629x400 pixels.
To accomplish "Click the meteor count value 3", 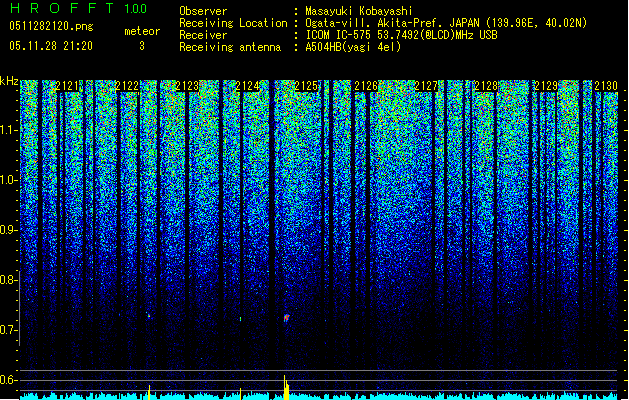I will [x=142, y=46].
